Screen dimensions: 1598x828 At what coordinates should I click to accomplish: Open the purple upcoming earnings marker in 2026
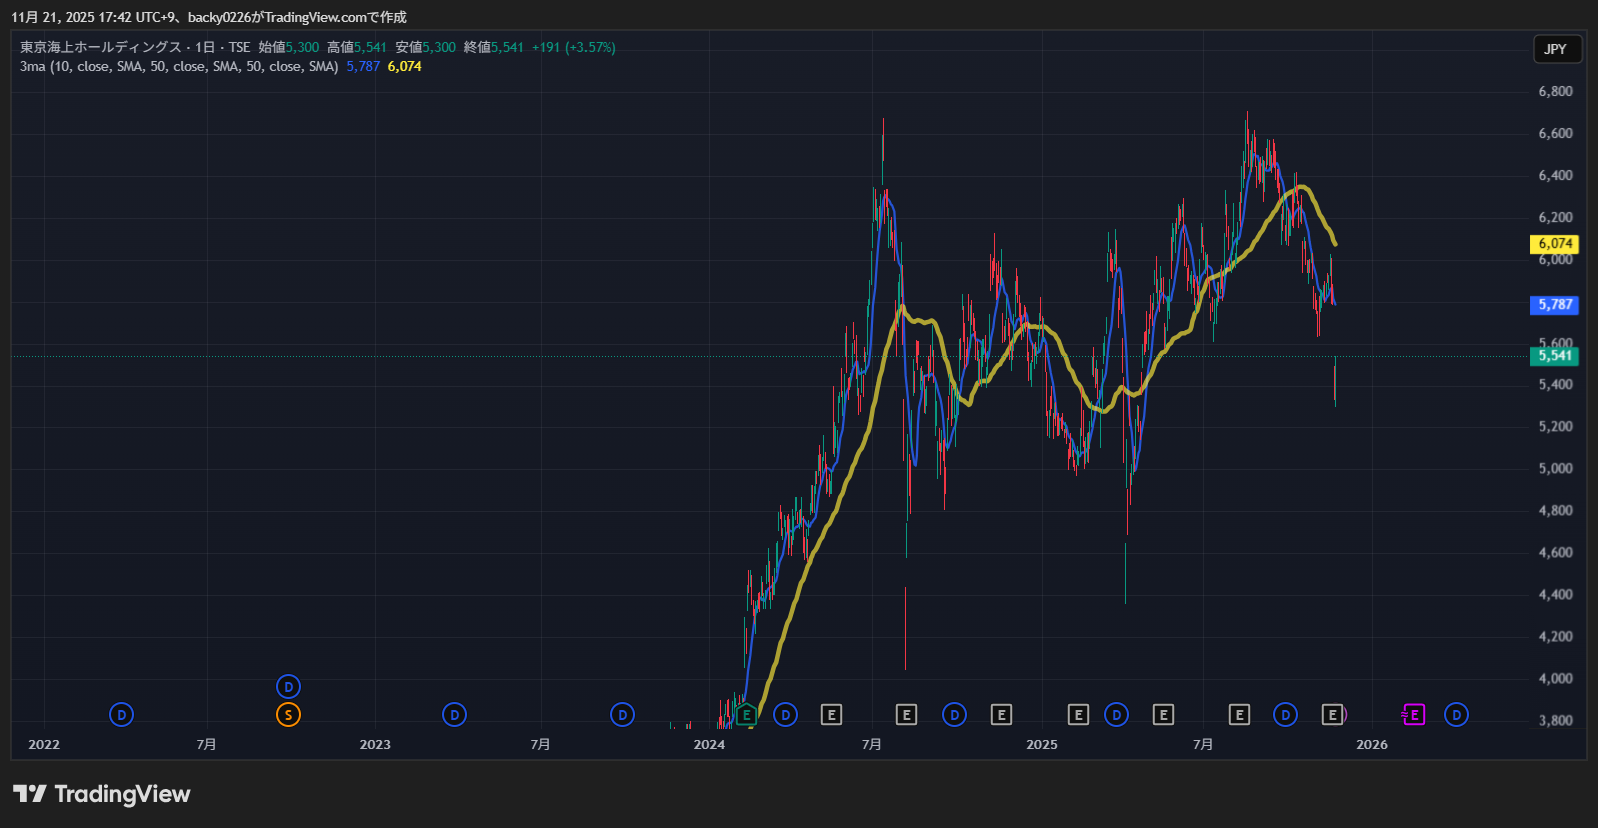click(x=1413, y=715)
